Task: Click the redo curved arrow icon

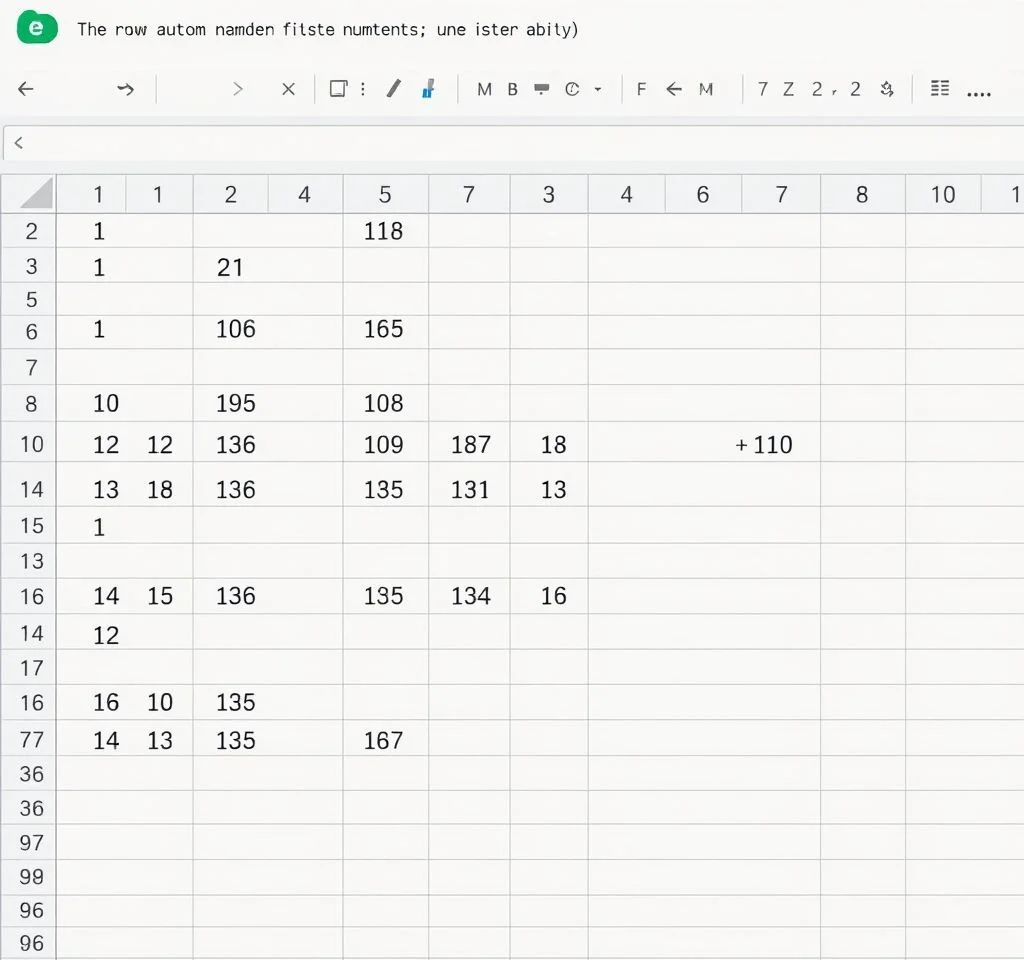Action: point(125,89)
